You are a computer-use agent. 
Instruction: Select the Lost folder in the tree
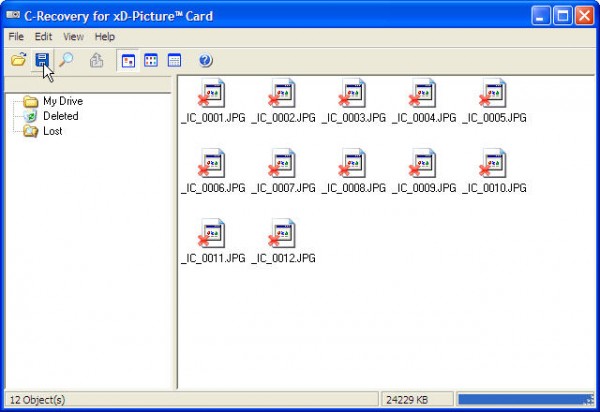coord(52,131)
